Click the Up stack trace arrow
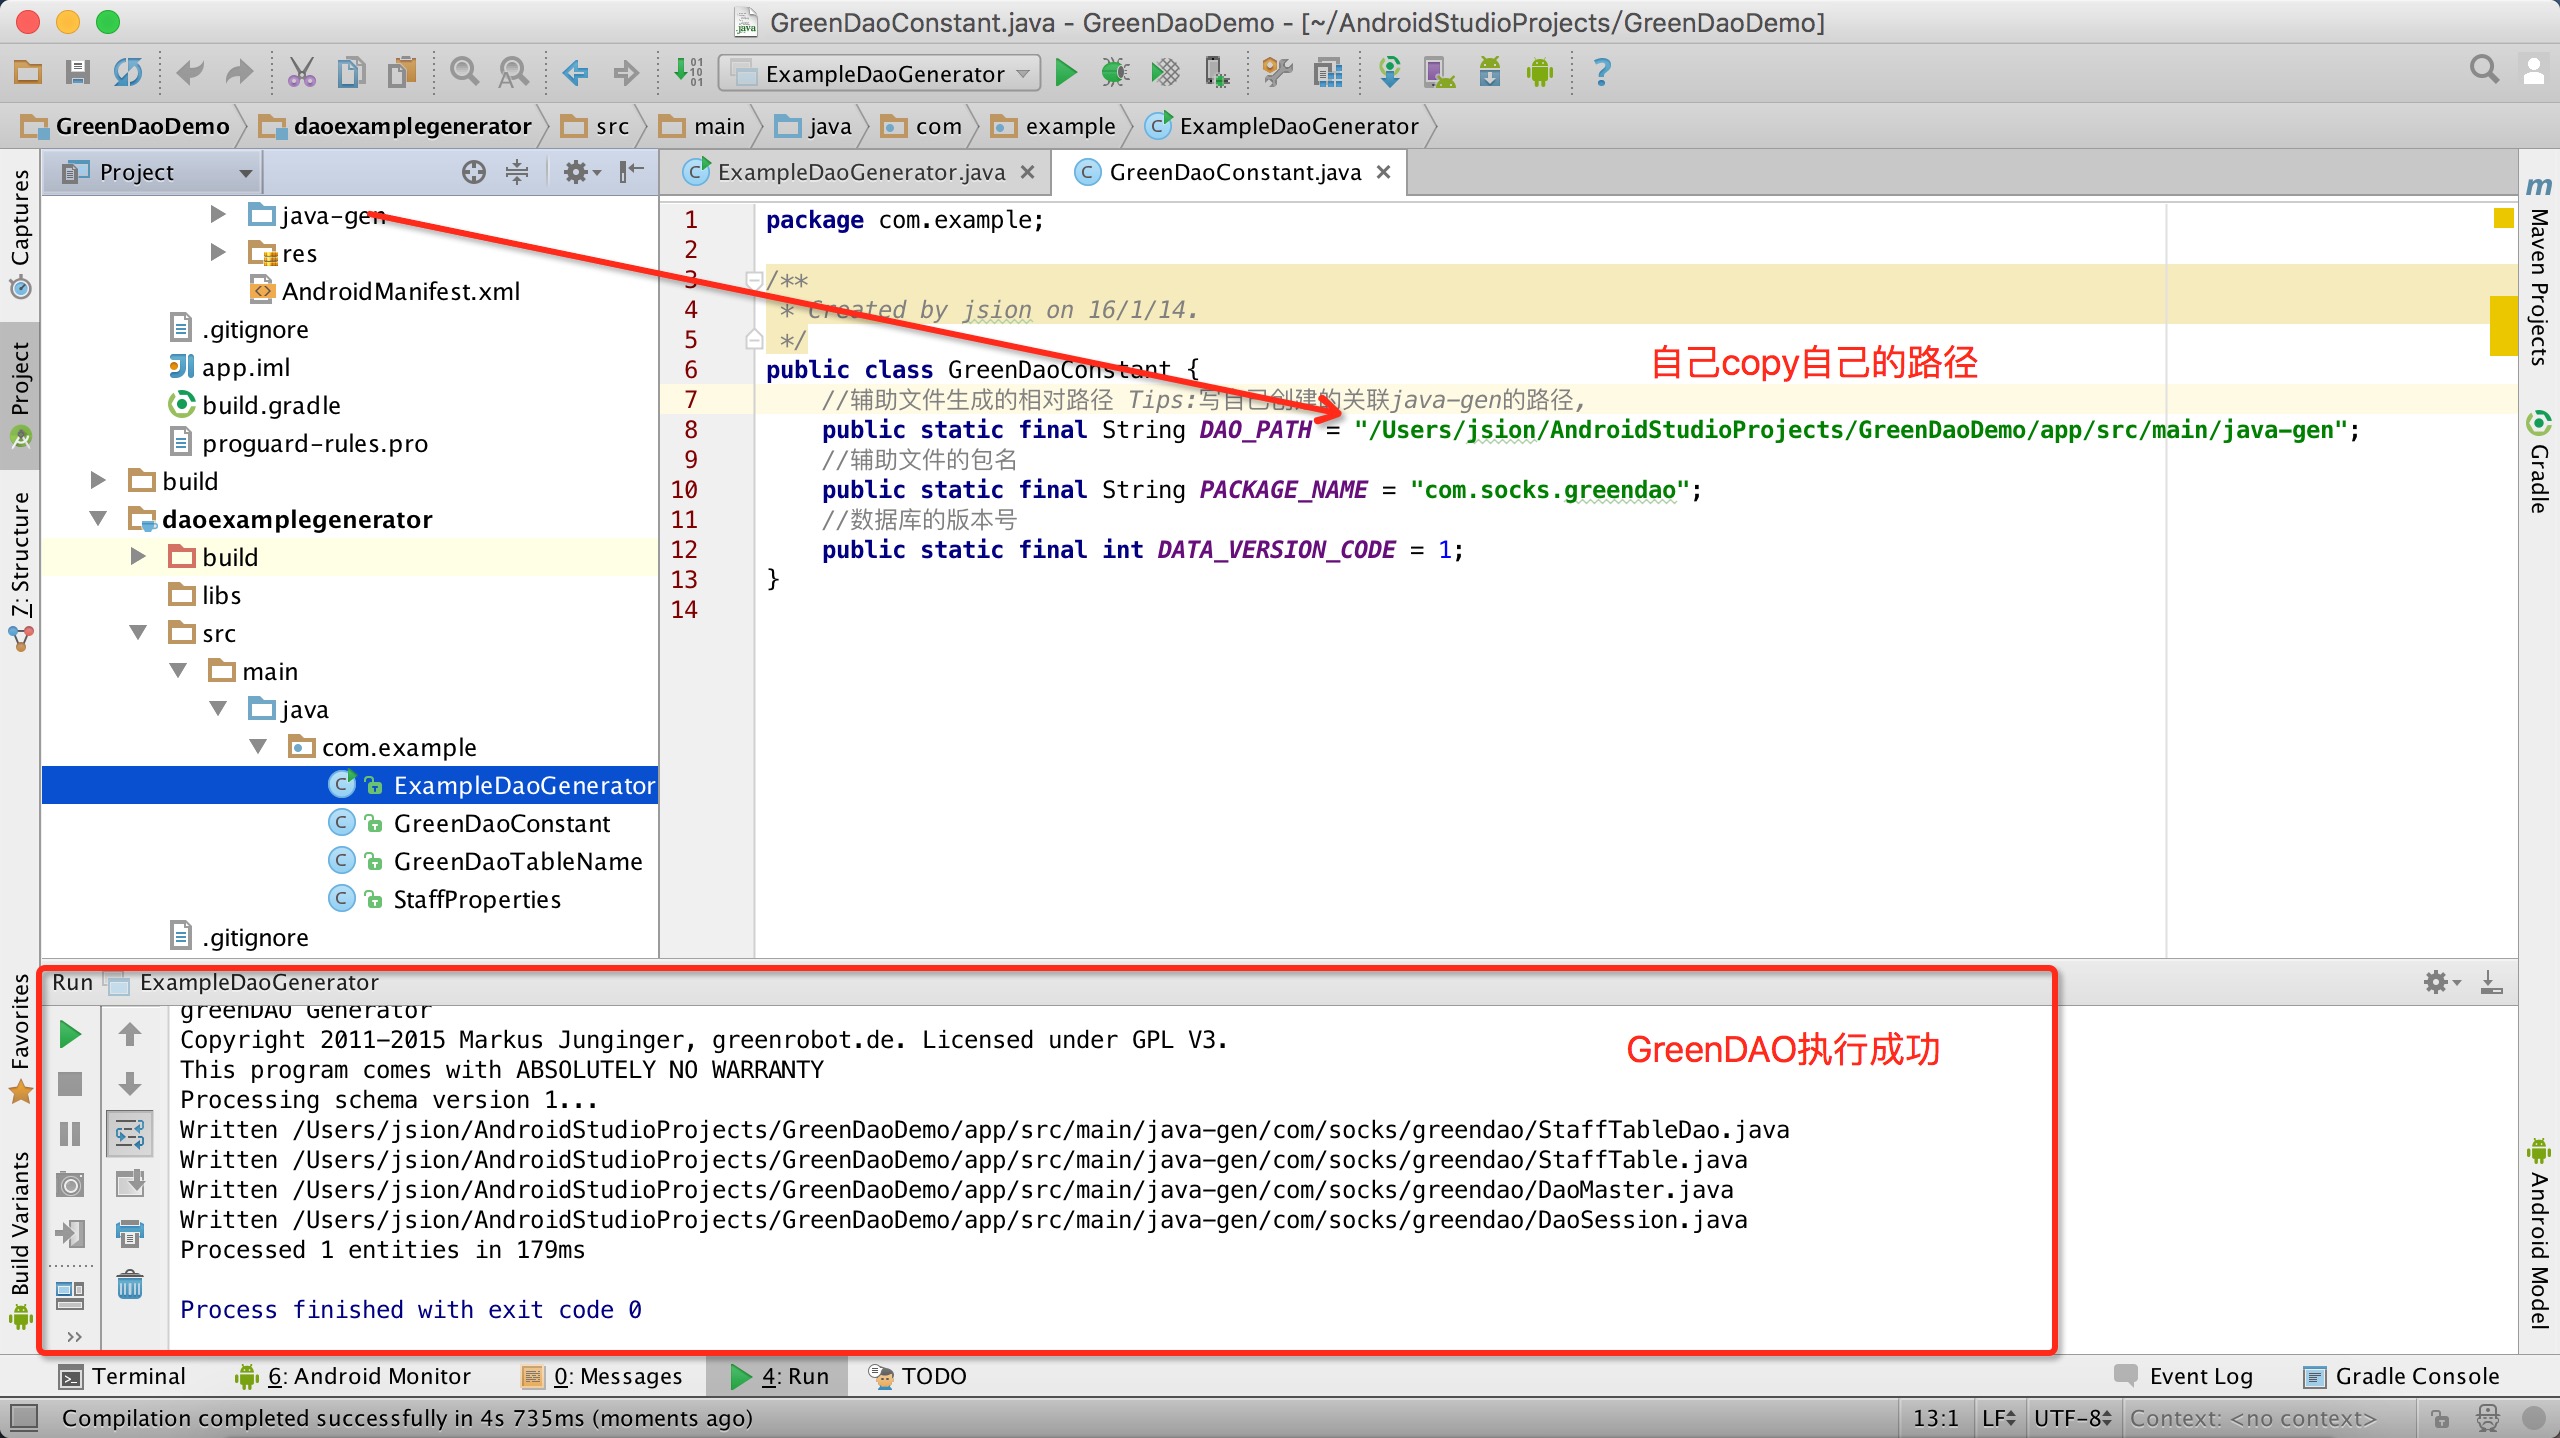This screenshot has width=2560, height=1438. click(x=130, y=1034)
